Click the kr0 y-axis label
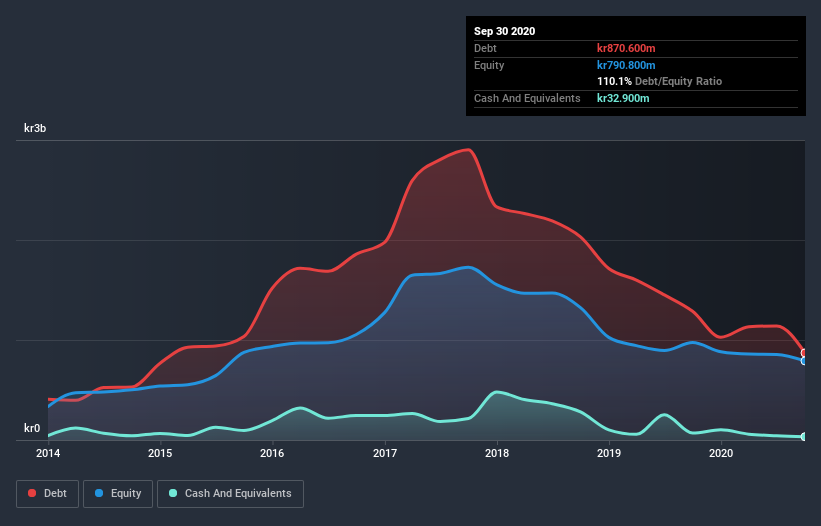Viewport: 821px width, 526px height. point(32,428)
